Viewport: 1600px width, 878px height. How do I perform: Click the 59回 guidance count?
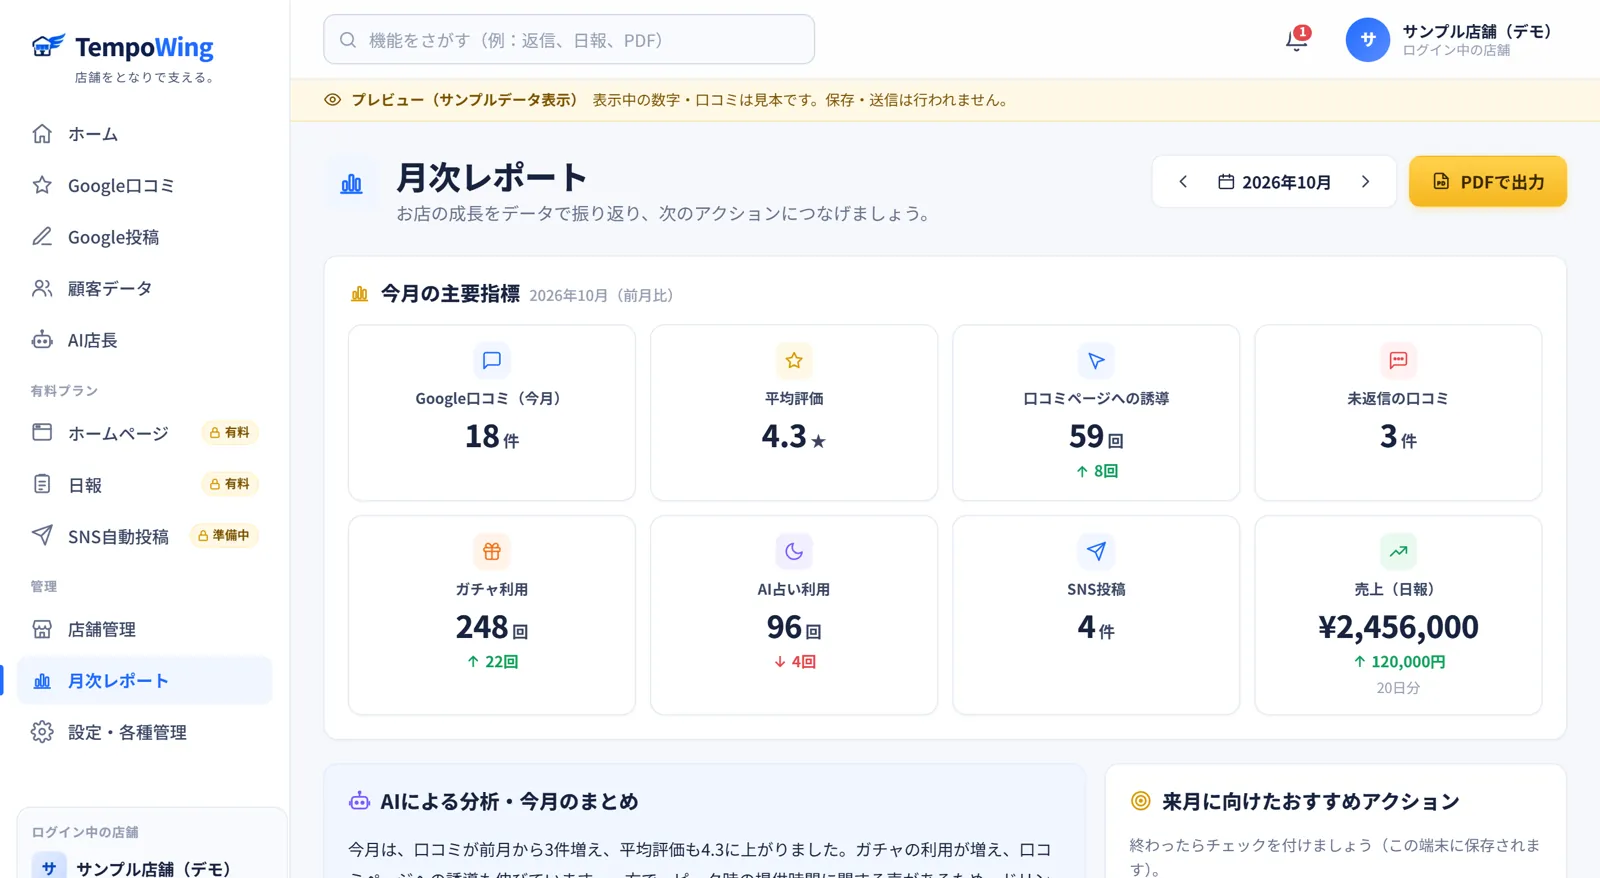(1096, 437)
